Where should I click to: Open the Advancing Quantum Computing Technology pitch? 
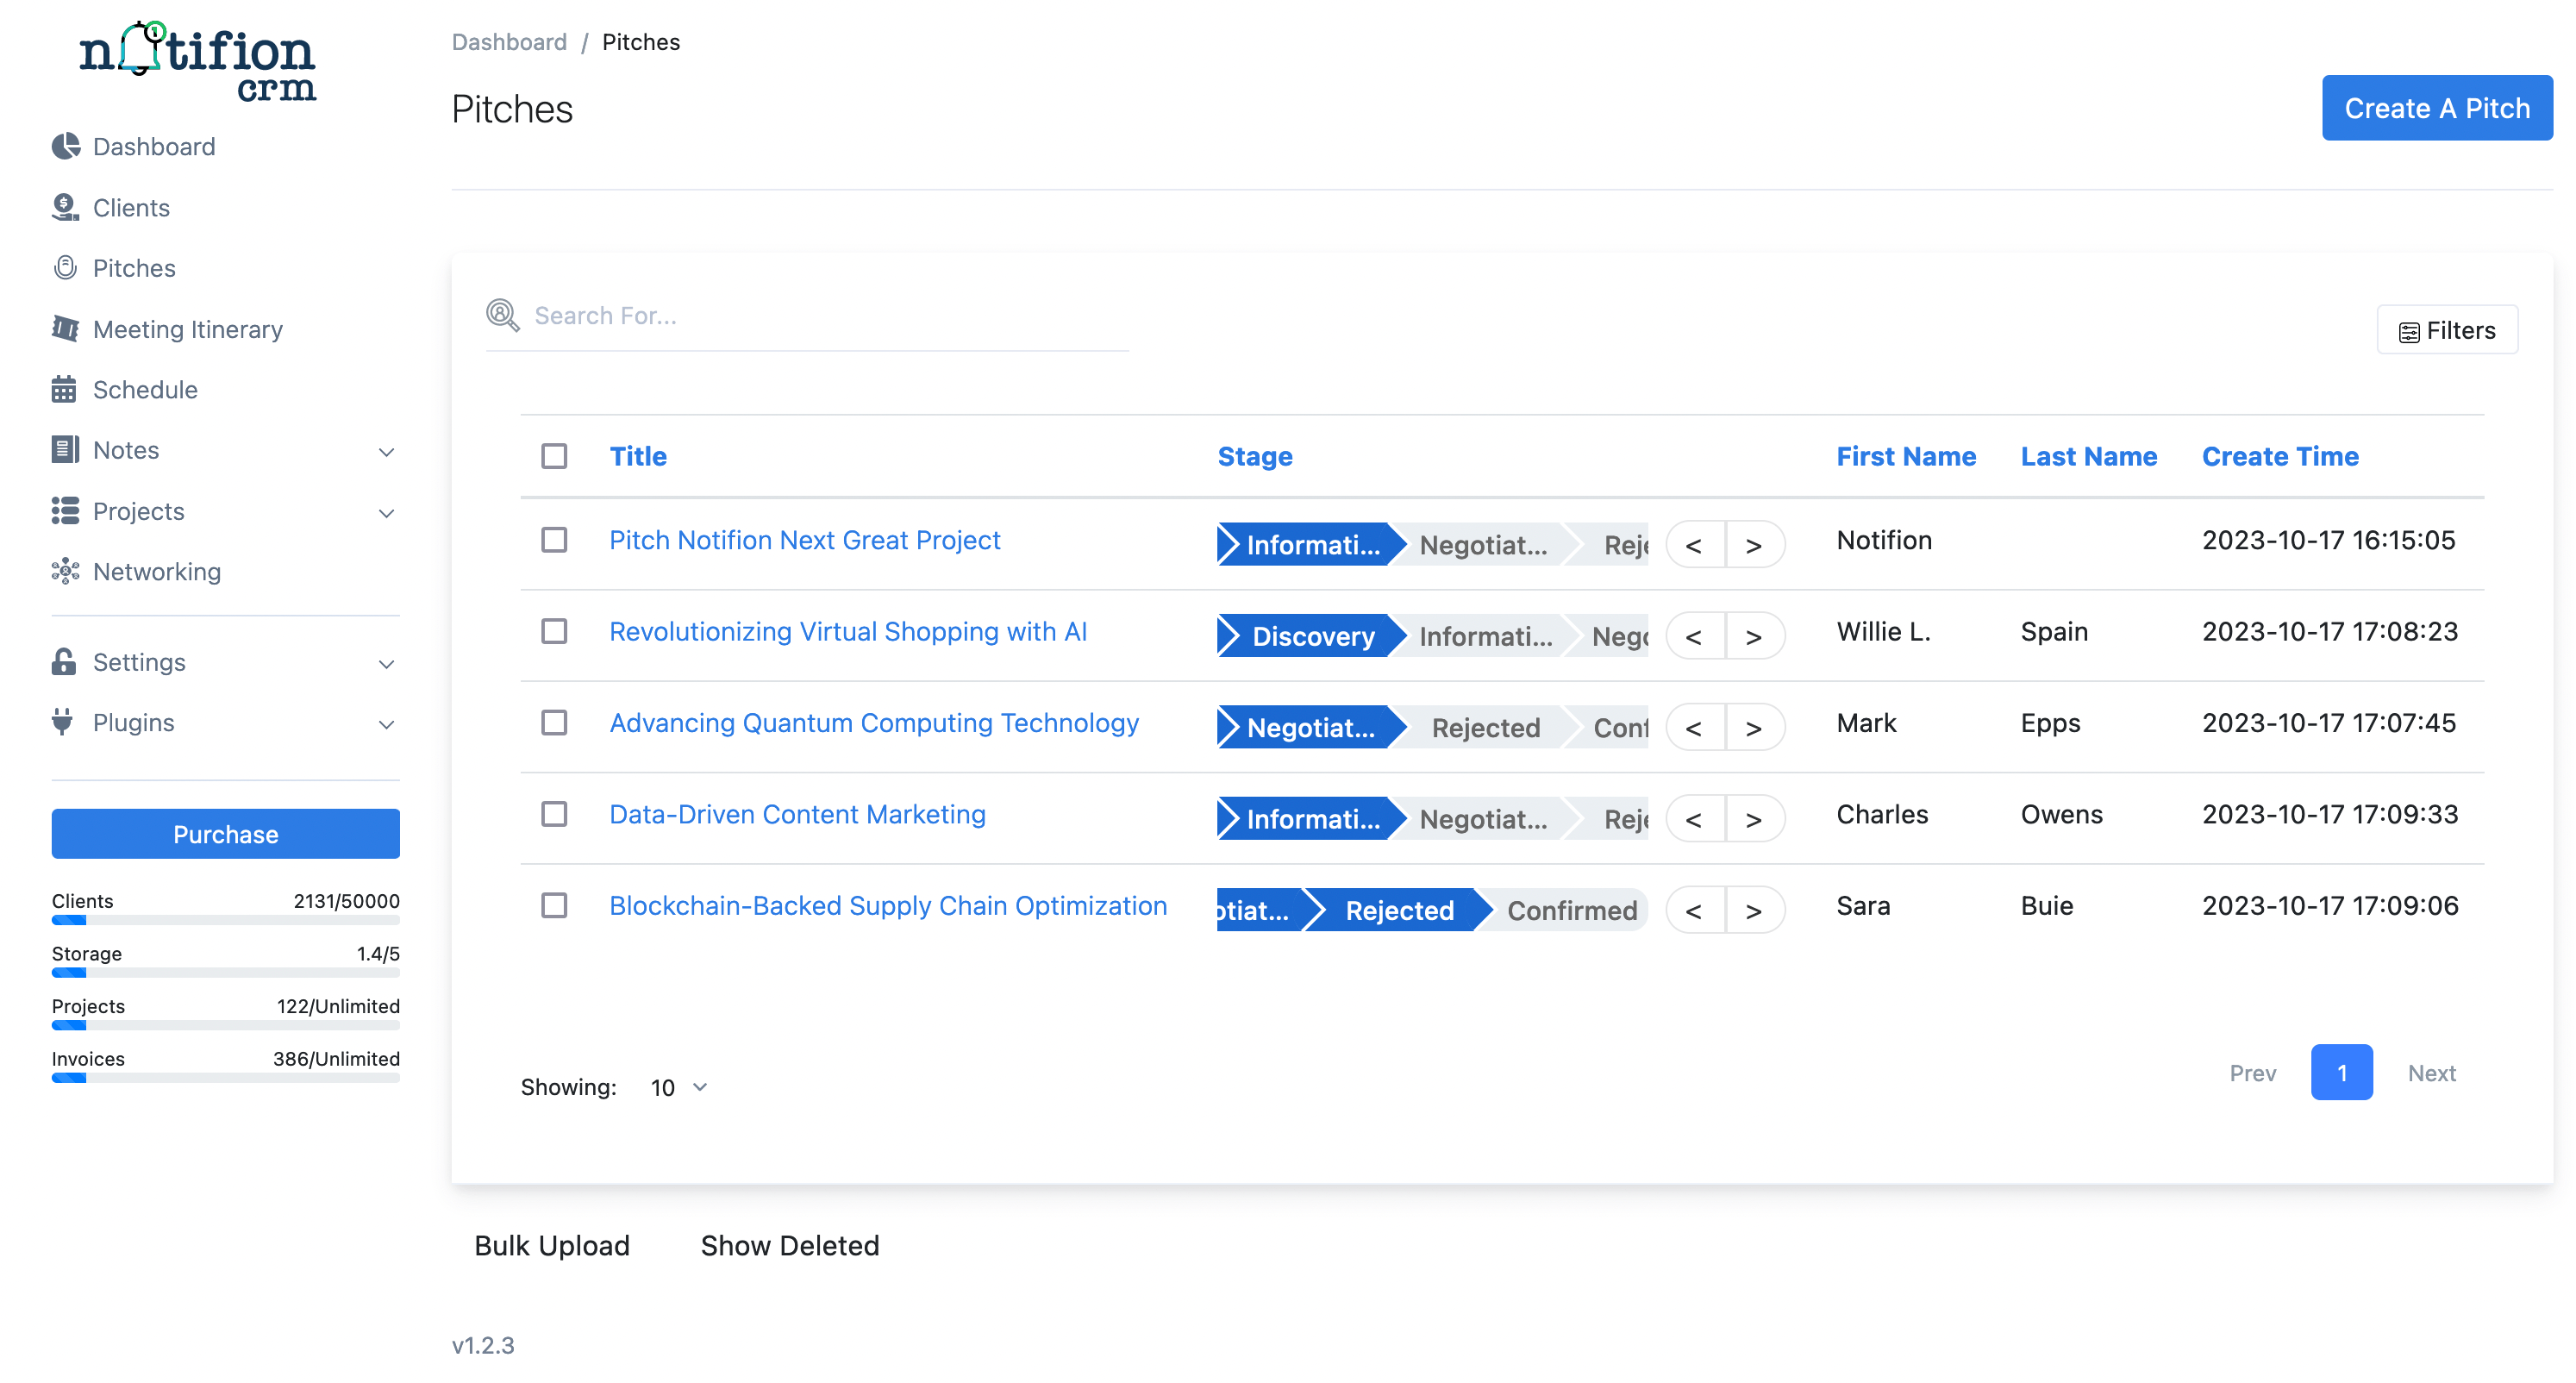[873, 722]
